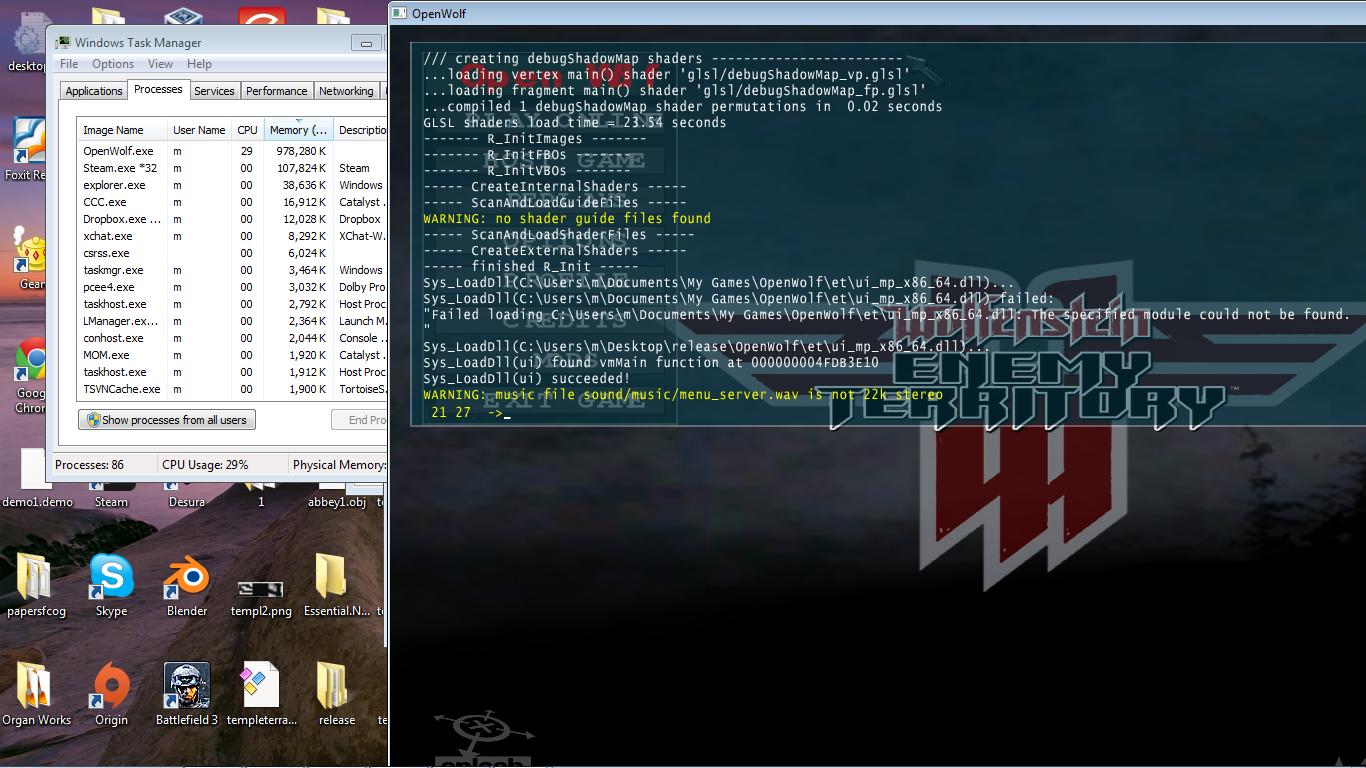Click Show processes from all users
The image size is (1366, 768).
pyautogui.click(x=167, y=420)
